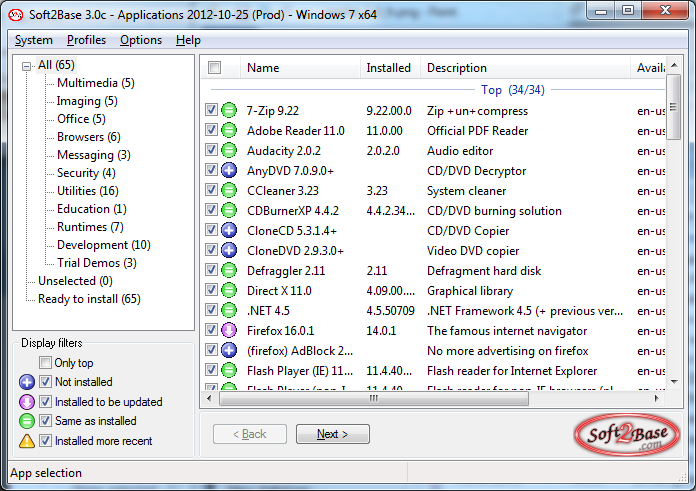Viewport: 696px width, 491px height.
Task: Click the scroll right arrow under app list
Action: pos(657,398)
